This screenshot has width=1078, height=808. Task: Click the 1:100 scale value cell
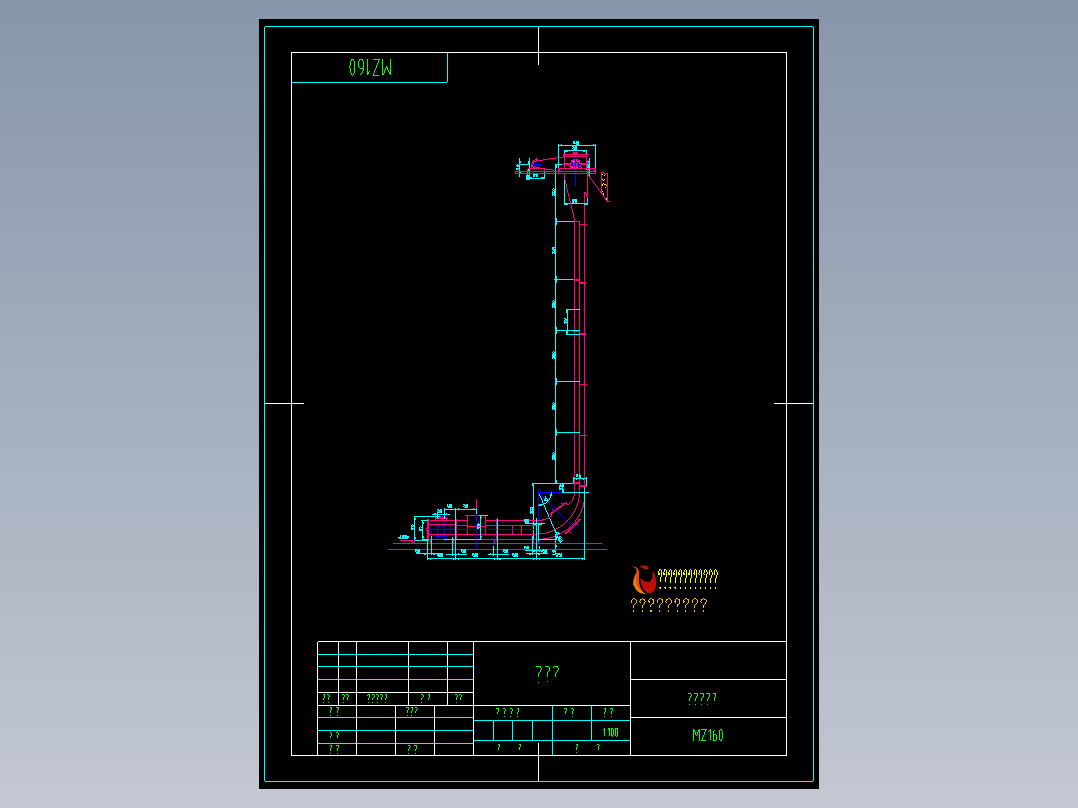pos(610,732)
